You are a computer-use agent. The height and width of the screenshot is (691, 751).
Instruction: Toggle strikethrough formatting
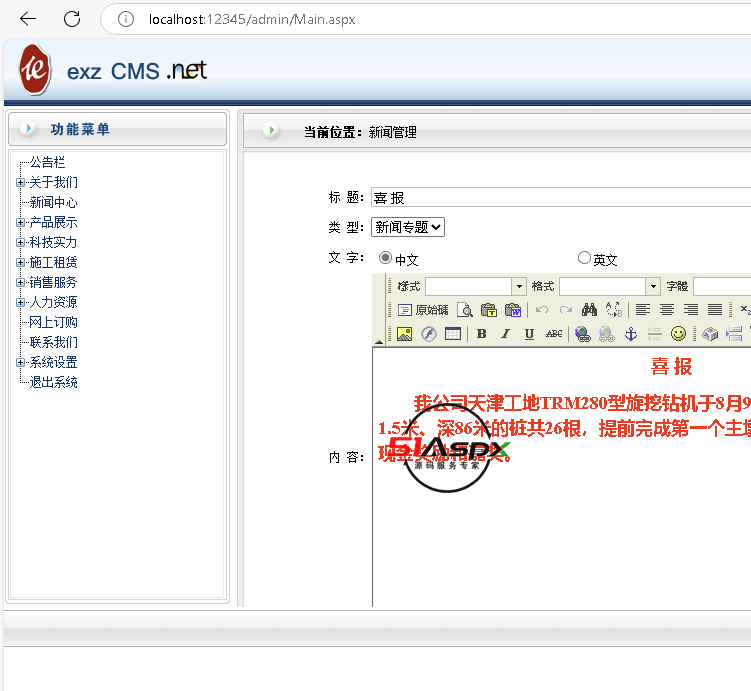point(554,334)
